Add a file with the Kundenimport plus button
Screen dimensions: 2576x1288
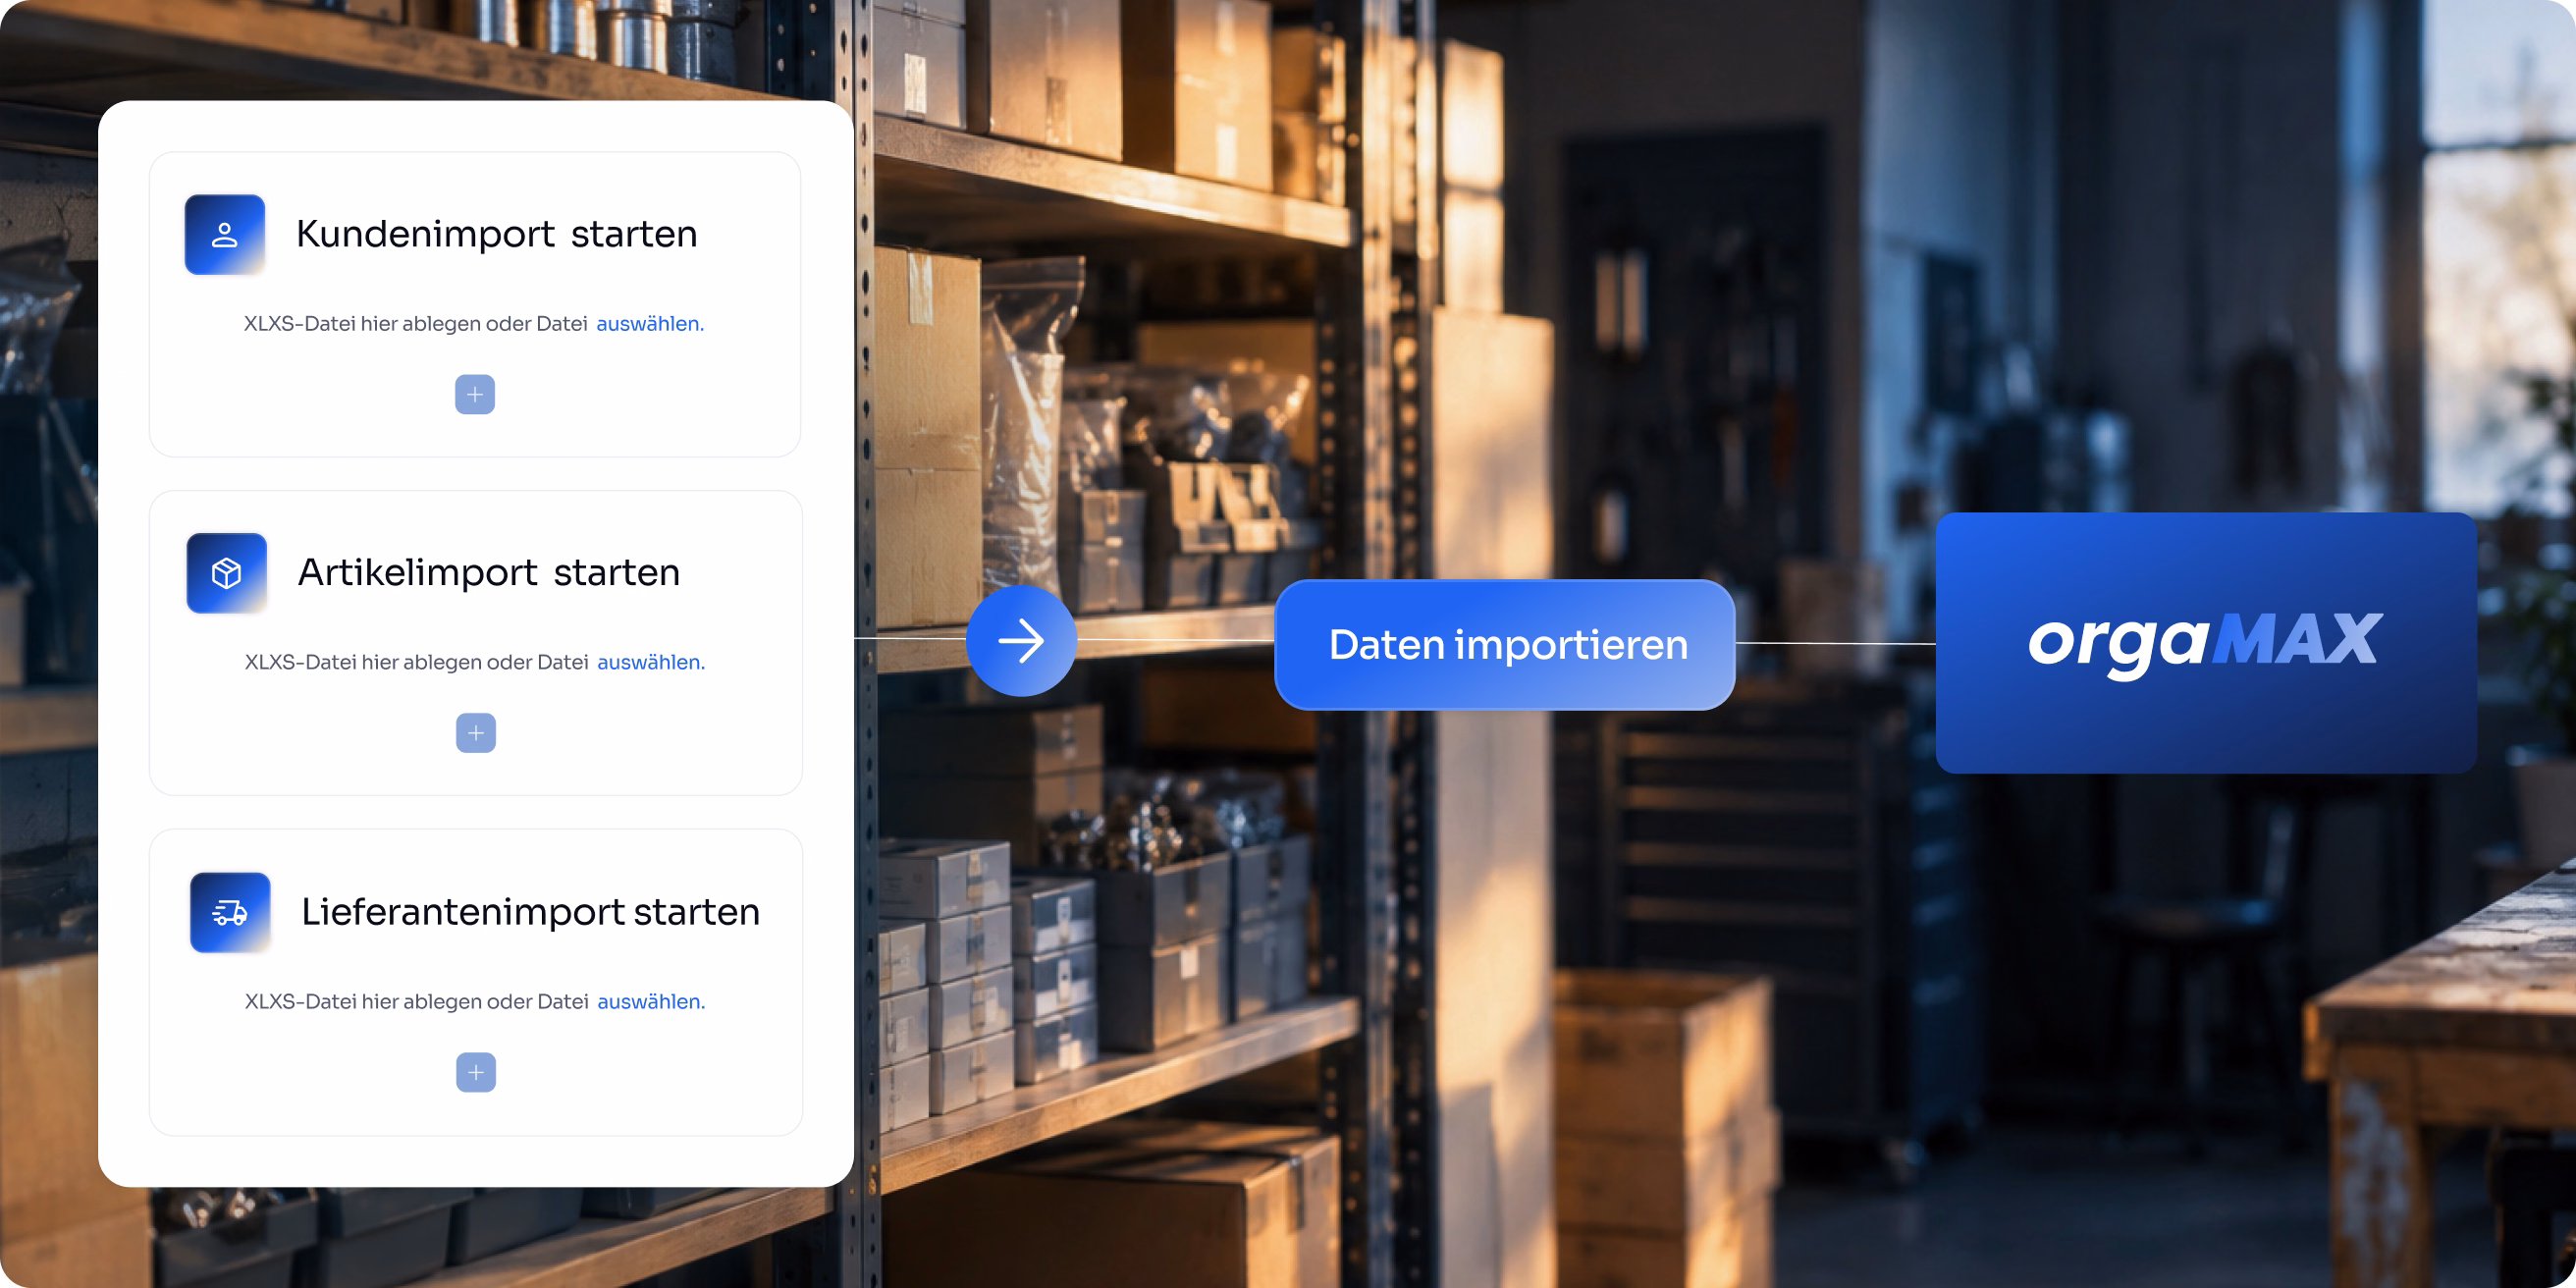[x=475, y=394]
